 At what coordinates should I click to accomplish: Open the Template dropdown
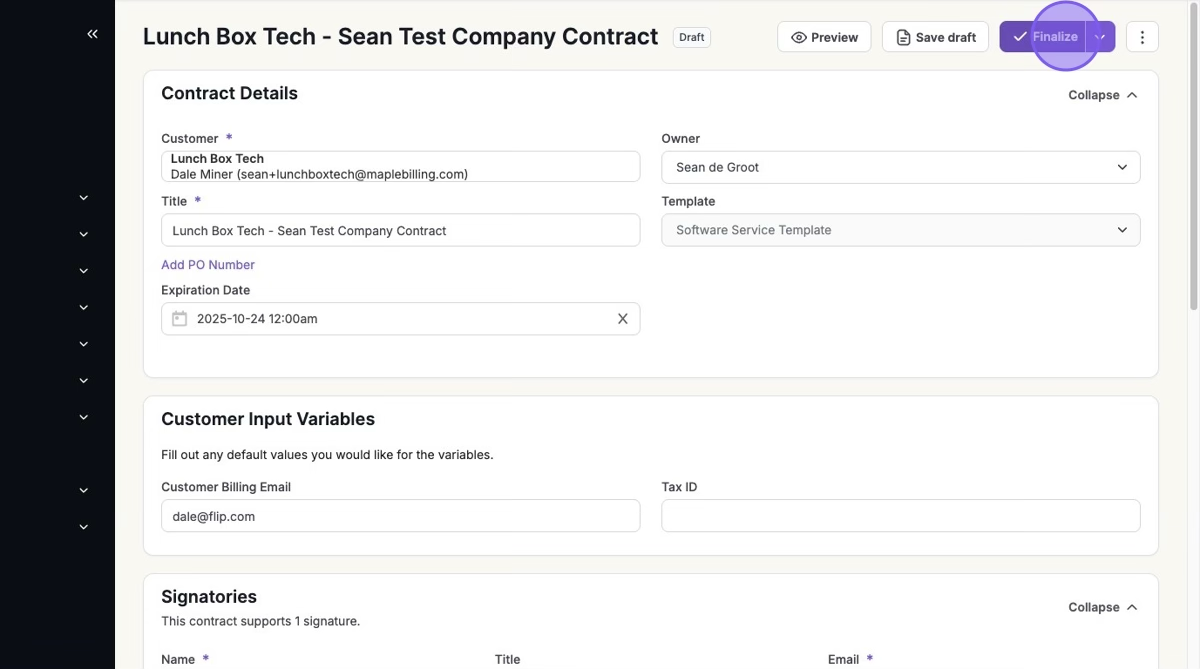(x=900, y=230)
